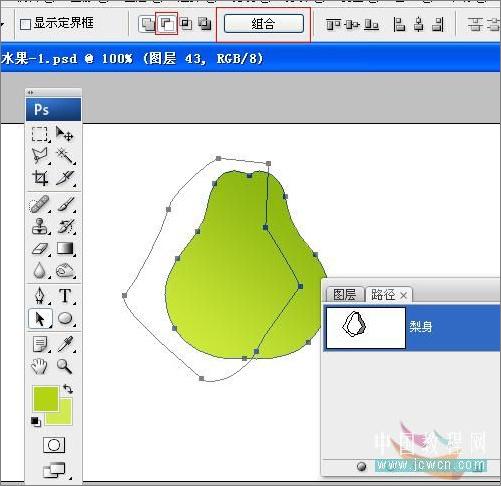This screenshot has height=486, width=501.
Task: Enable the 显示定界框 checkbox
Action: pyautogui.click(x=25, y=24)
